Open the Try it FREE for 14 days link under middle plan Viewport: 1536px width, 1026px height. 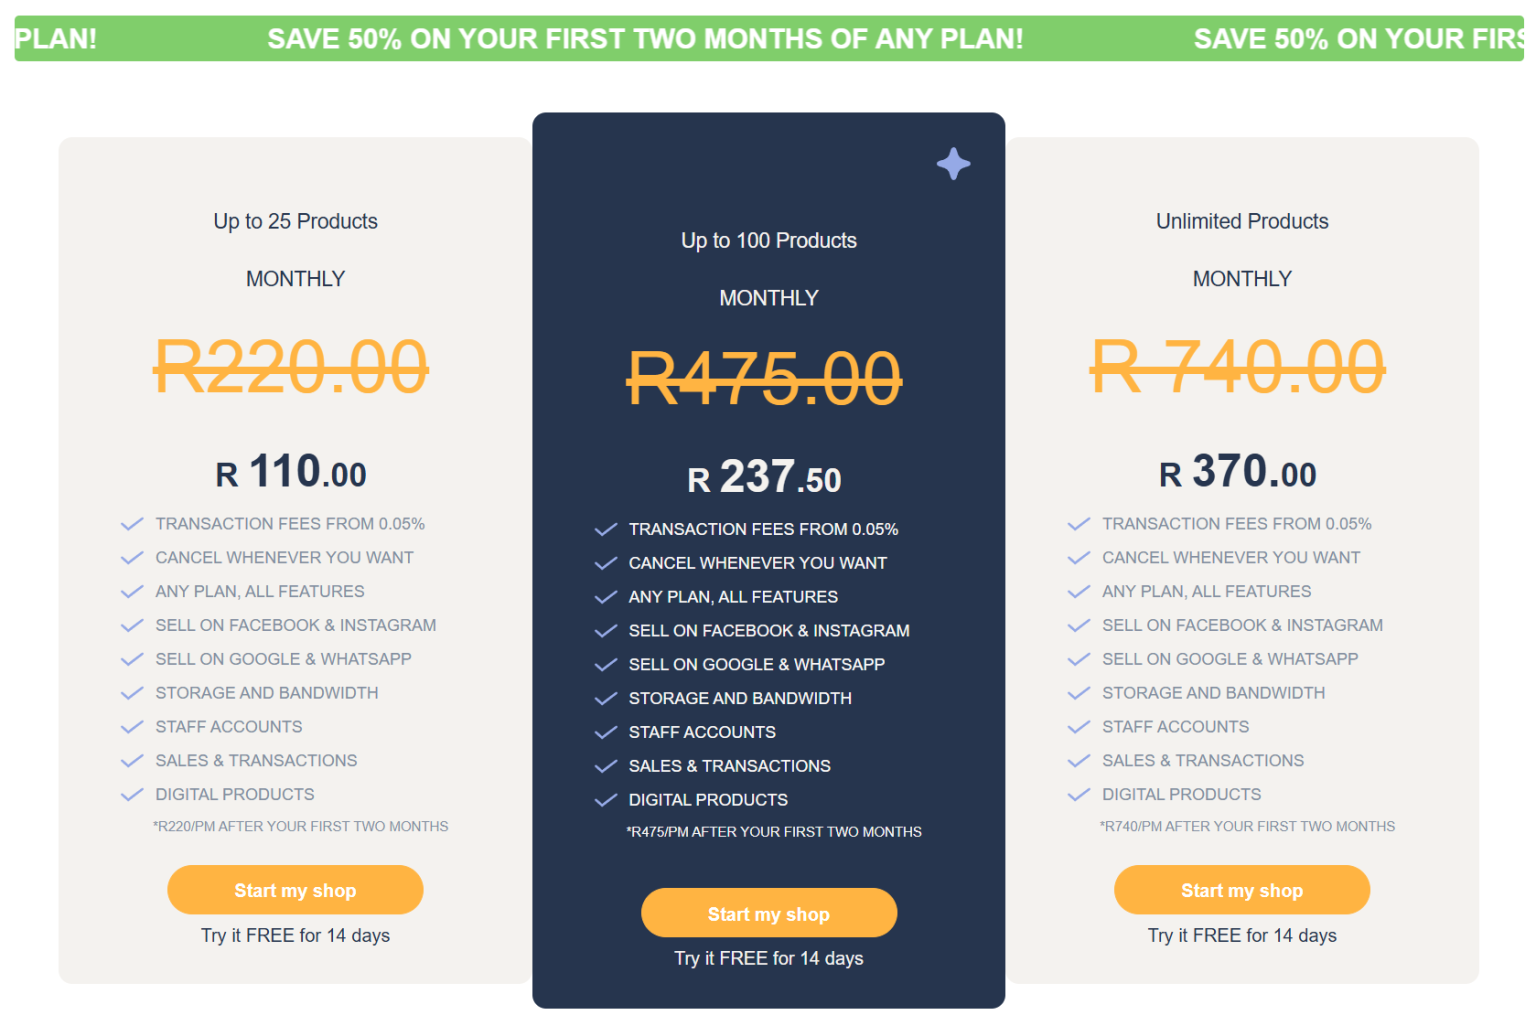[x=768, y=957]
